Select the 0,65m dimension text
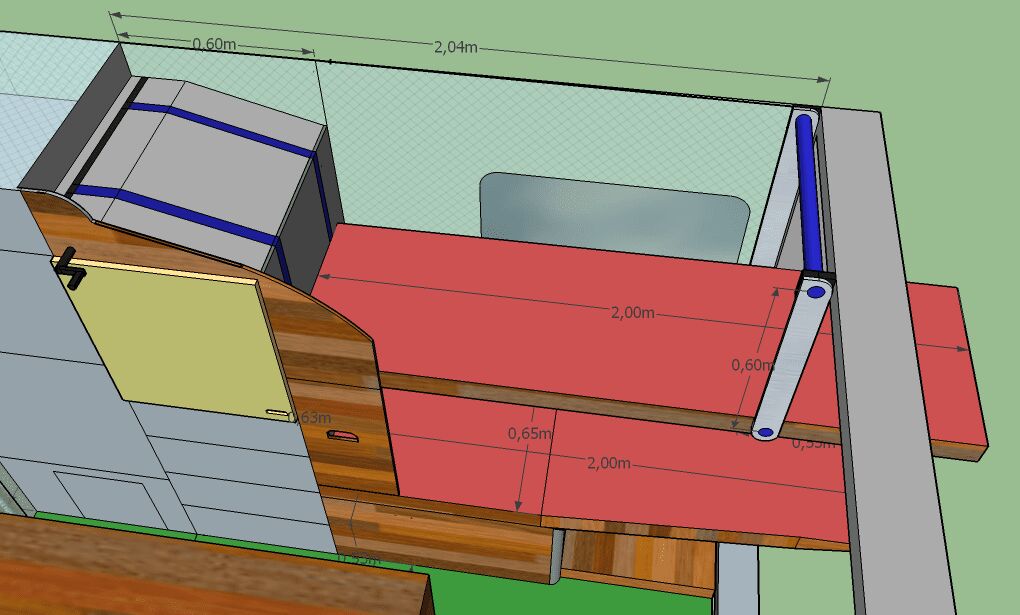 (529, 433)
